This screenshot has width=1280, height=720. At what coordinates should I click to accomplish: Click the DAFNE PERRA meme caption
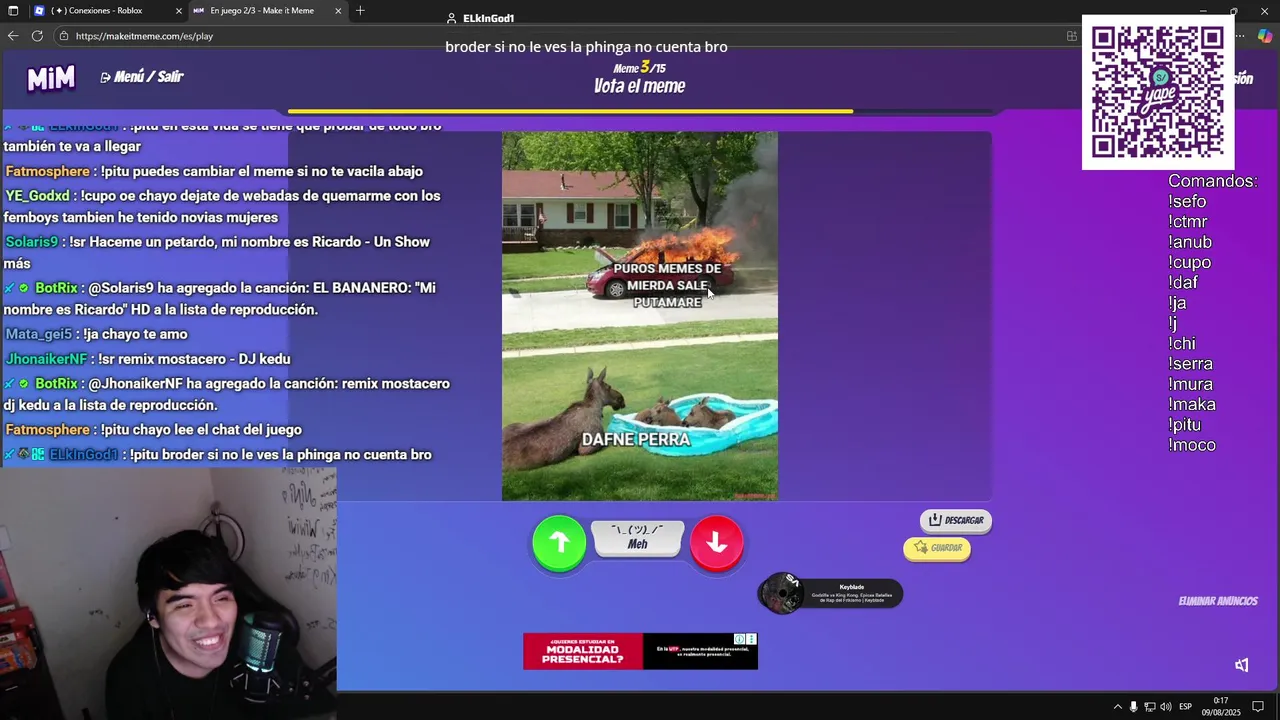tap(636, 439)
